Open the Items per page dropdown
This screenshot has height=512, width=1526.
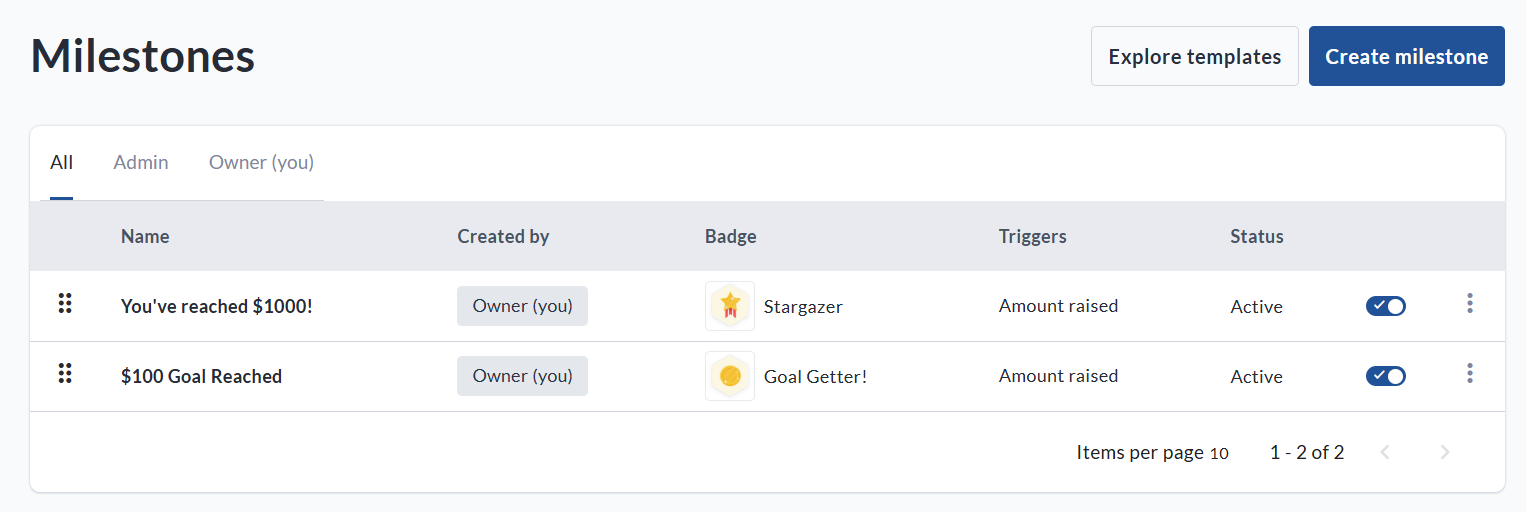[1218, 453]
